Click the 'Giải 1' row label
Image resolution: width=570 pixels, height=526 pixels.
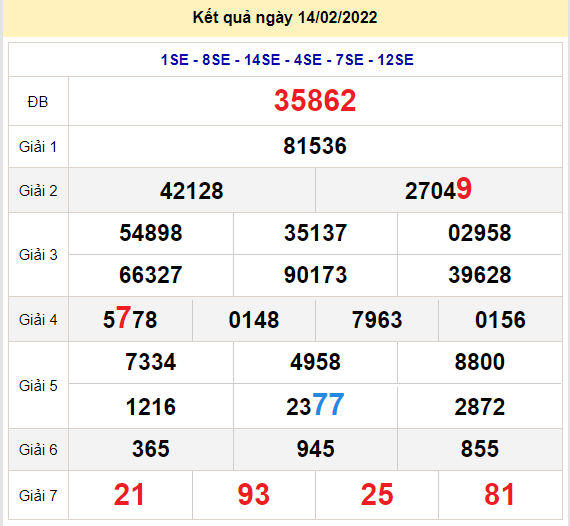click(38, 147)
